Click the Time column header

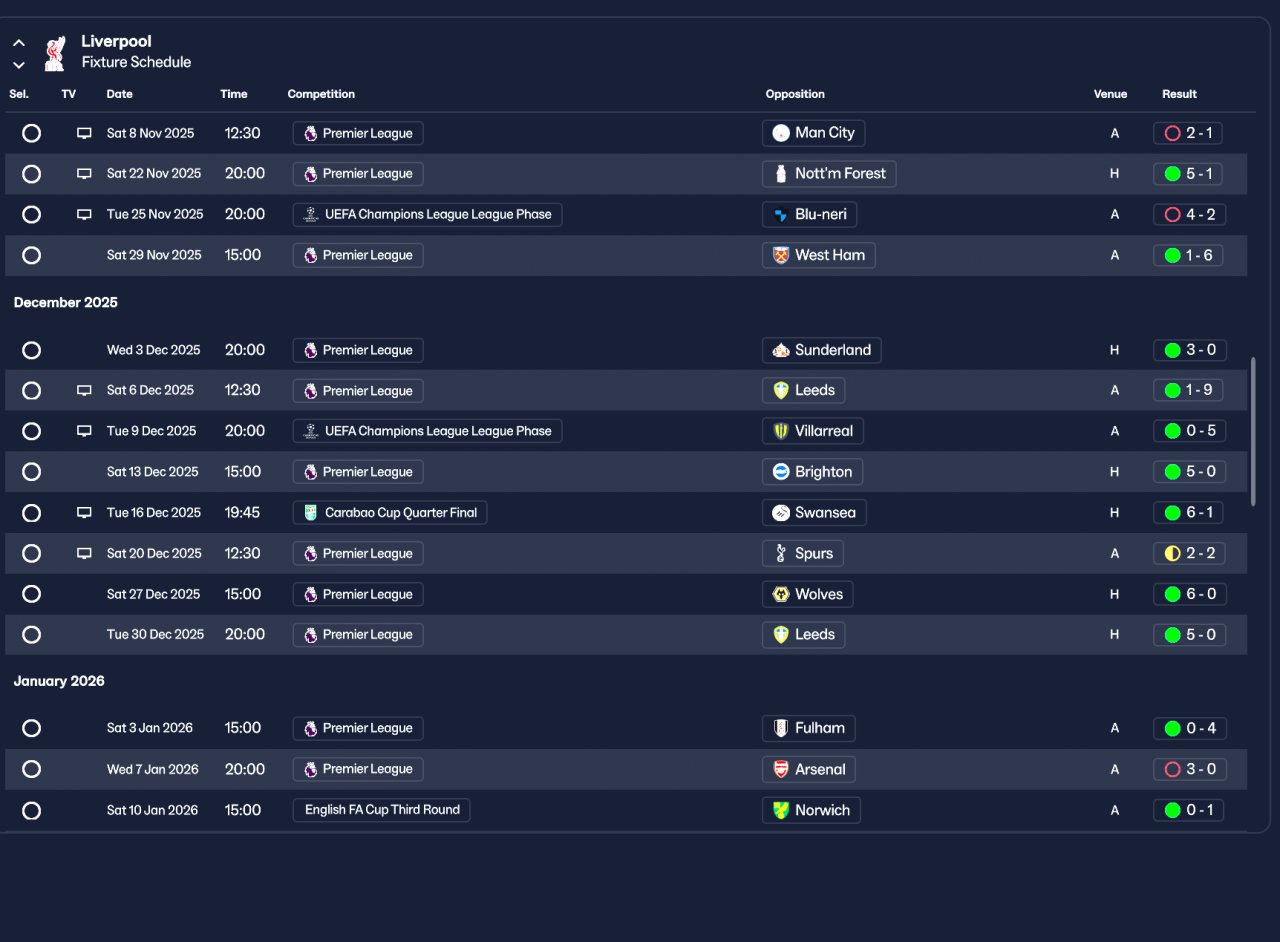click(x=234, y=94)
